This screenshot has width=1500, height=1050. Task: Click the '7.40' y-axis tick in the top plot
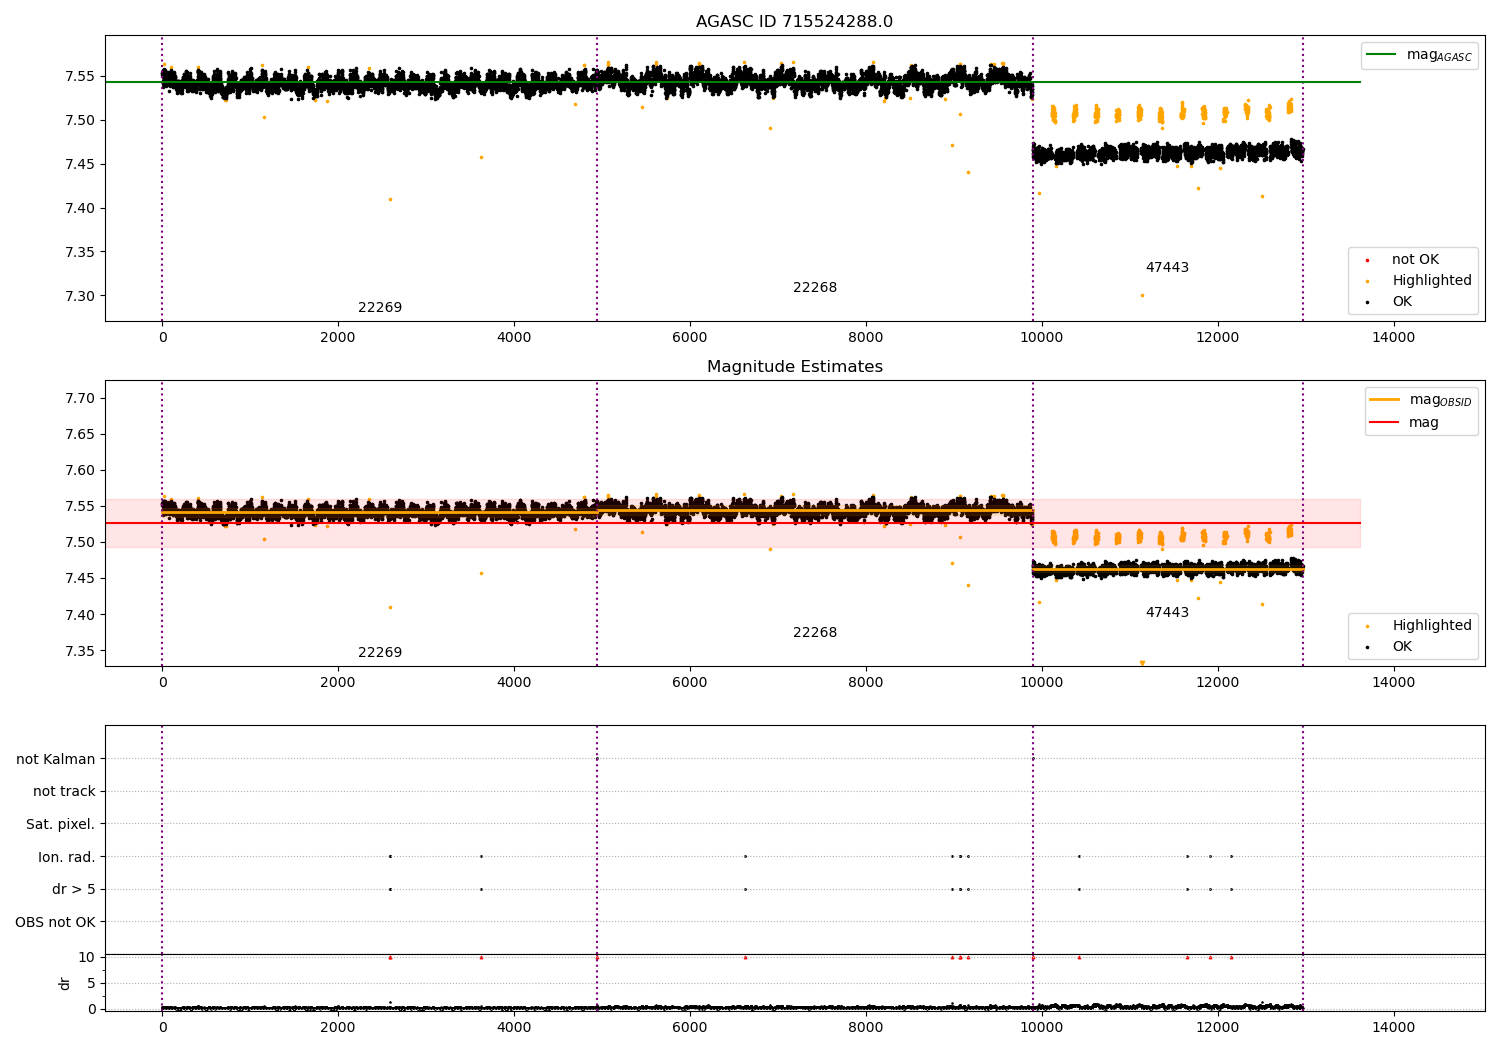click(x=79, y=208)
